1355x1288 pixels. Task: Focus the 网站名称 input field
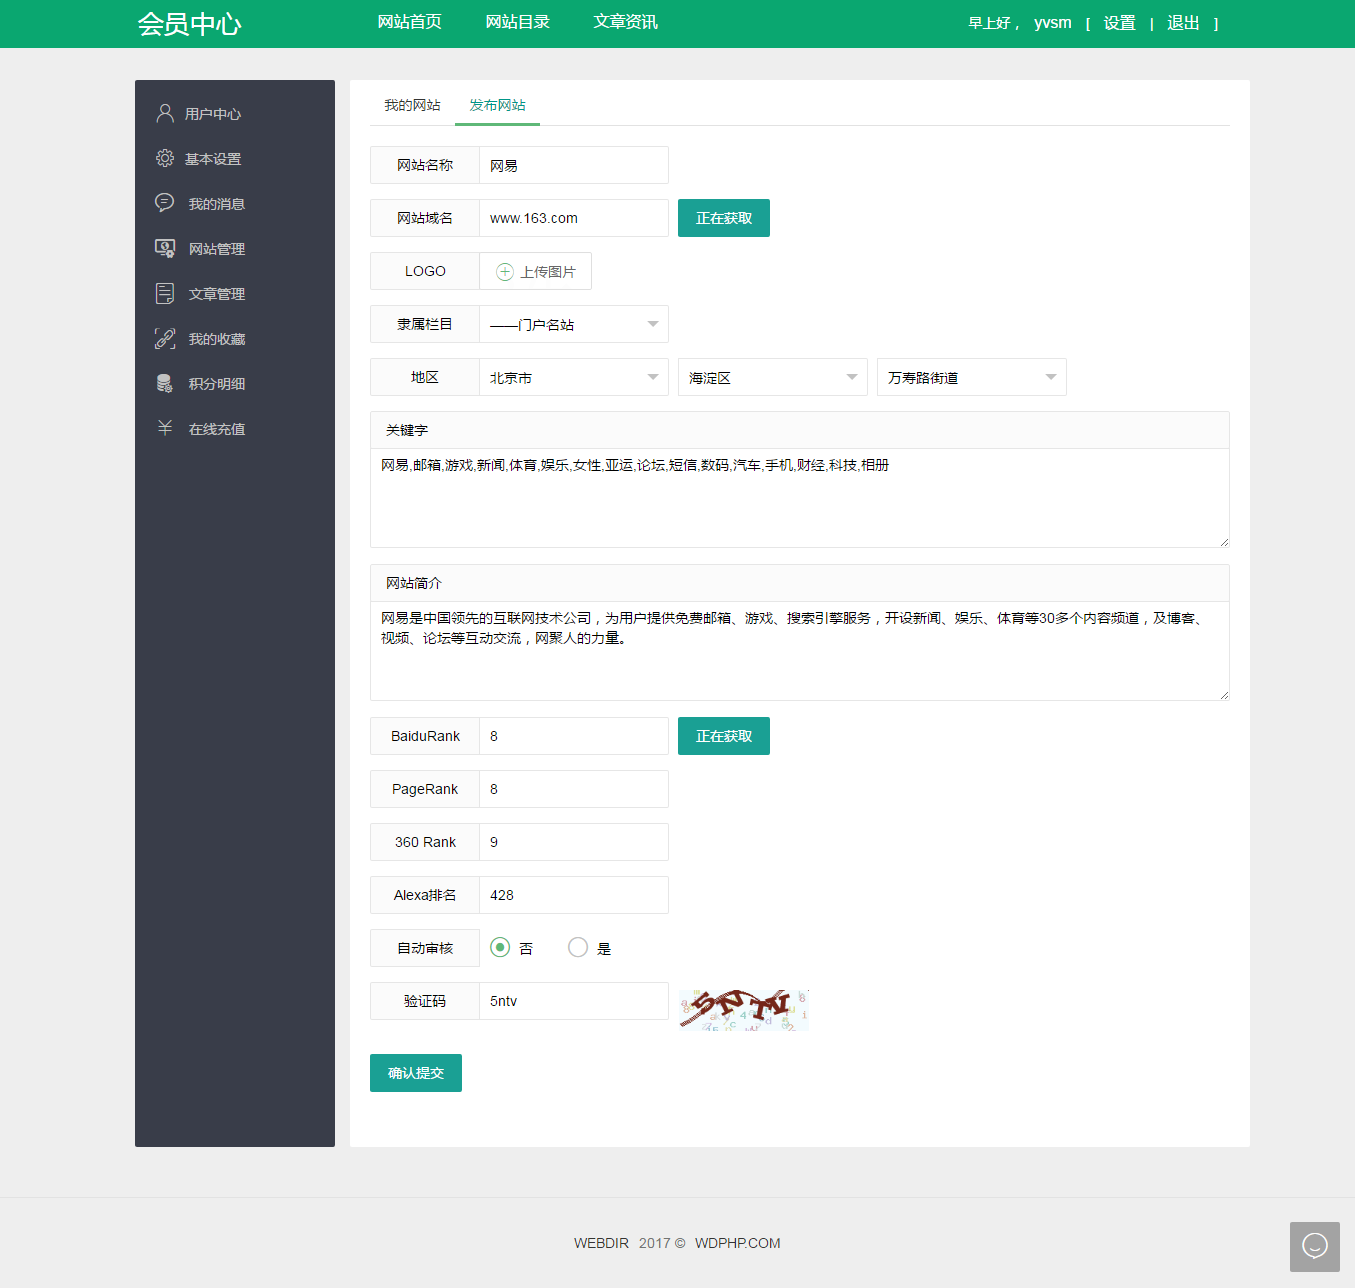(574, 165)
